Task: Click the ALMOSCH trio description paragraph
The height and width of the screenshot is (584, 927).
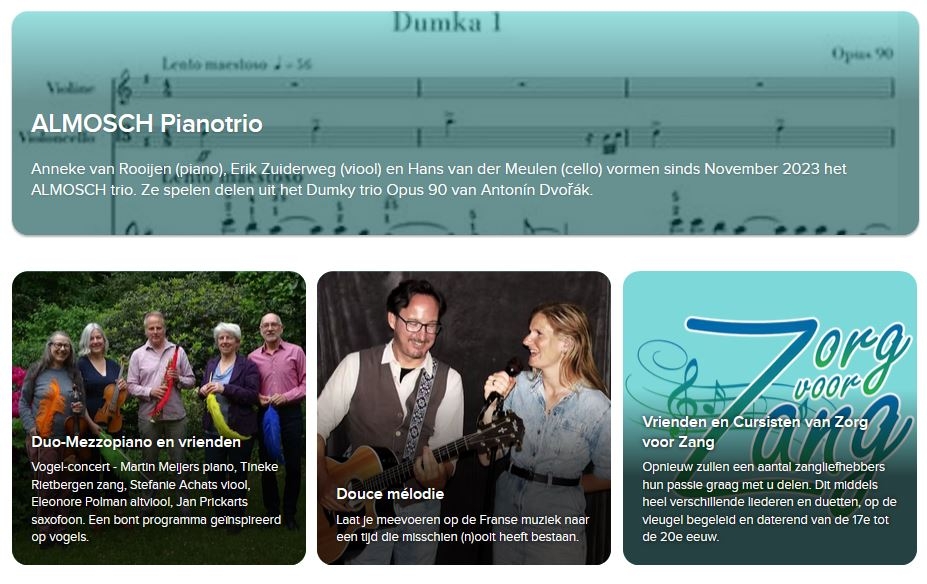Action: pos(439,179)
